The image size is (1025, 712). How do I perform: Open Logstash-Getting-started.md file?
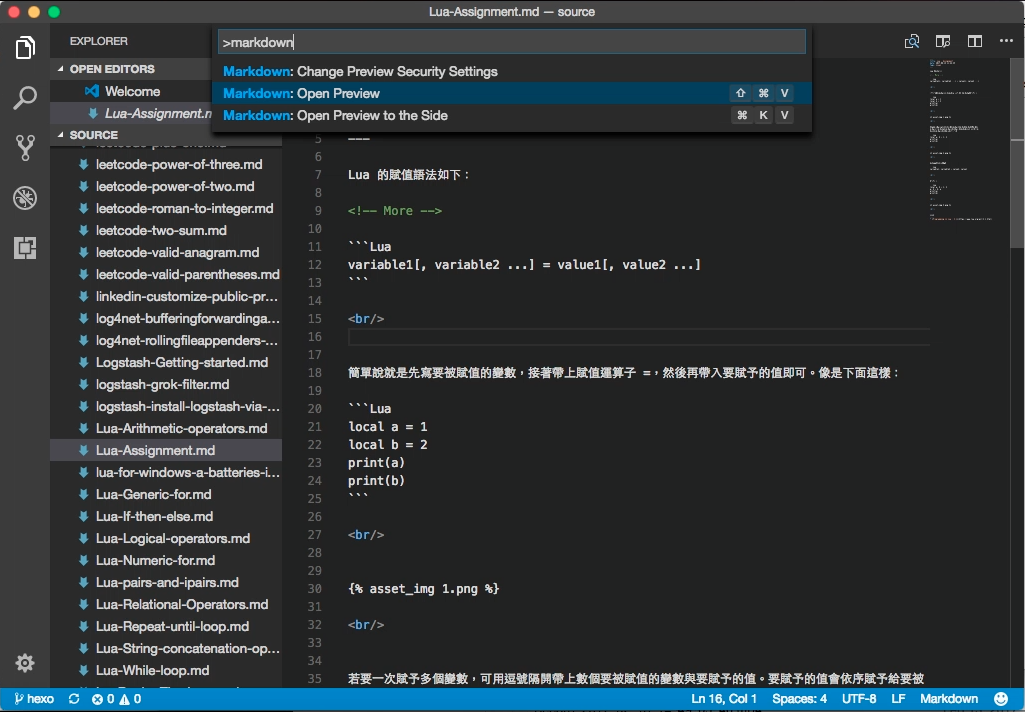point(166,362)
